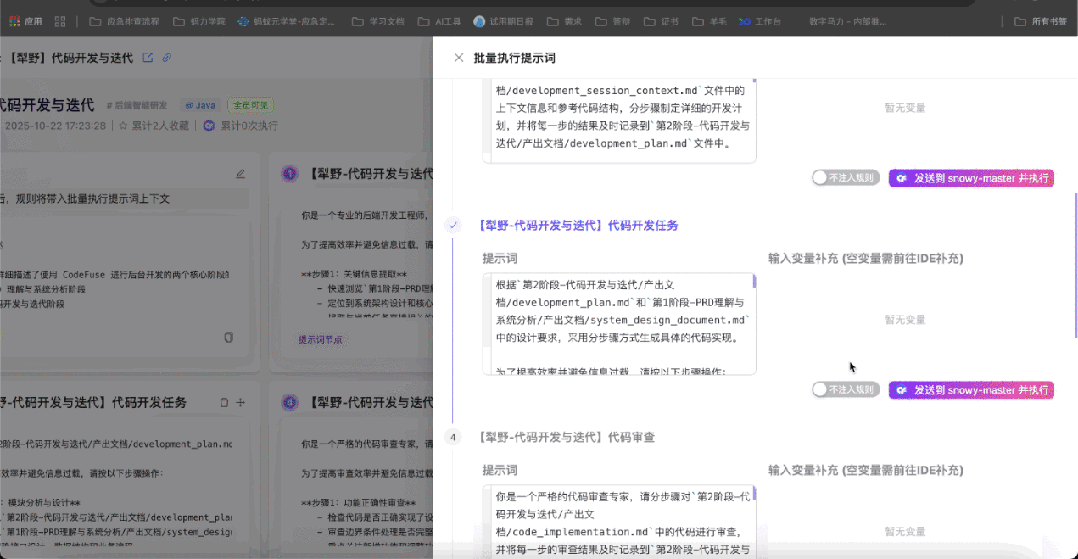This screenshot has width=1078, height=559.
Task: Click the checkmark step icon for 代码开发任务
Action: pos(453,226)
